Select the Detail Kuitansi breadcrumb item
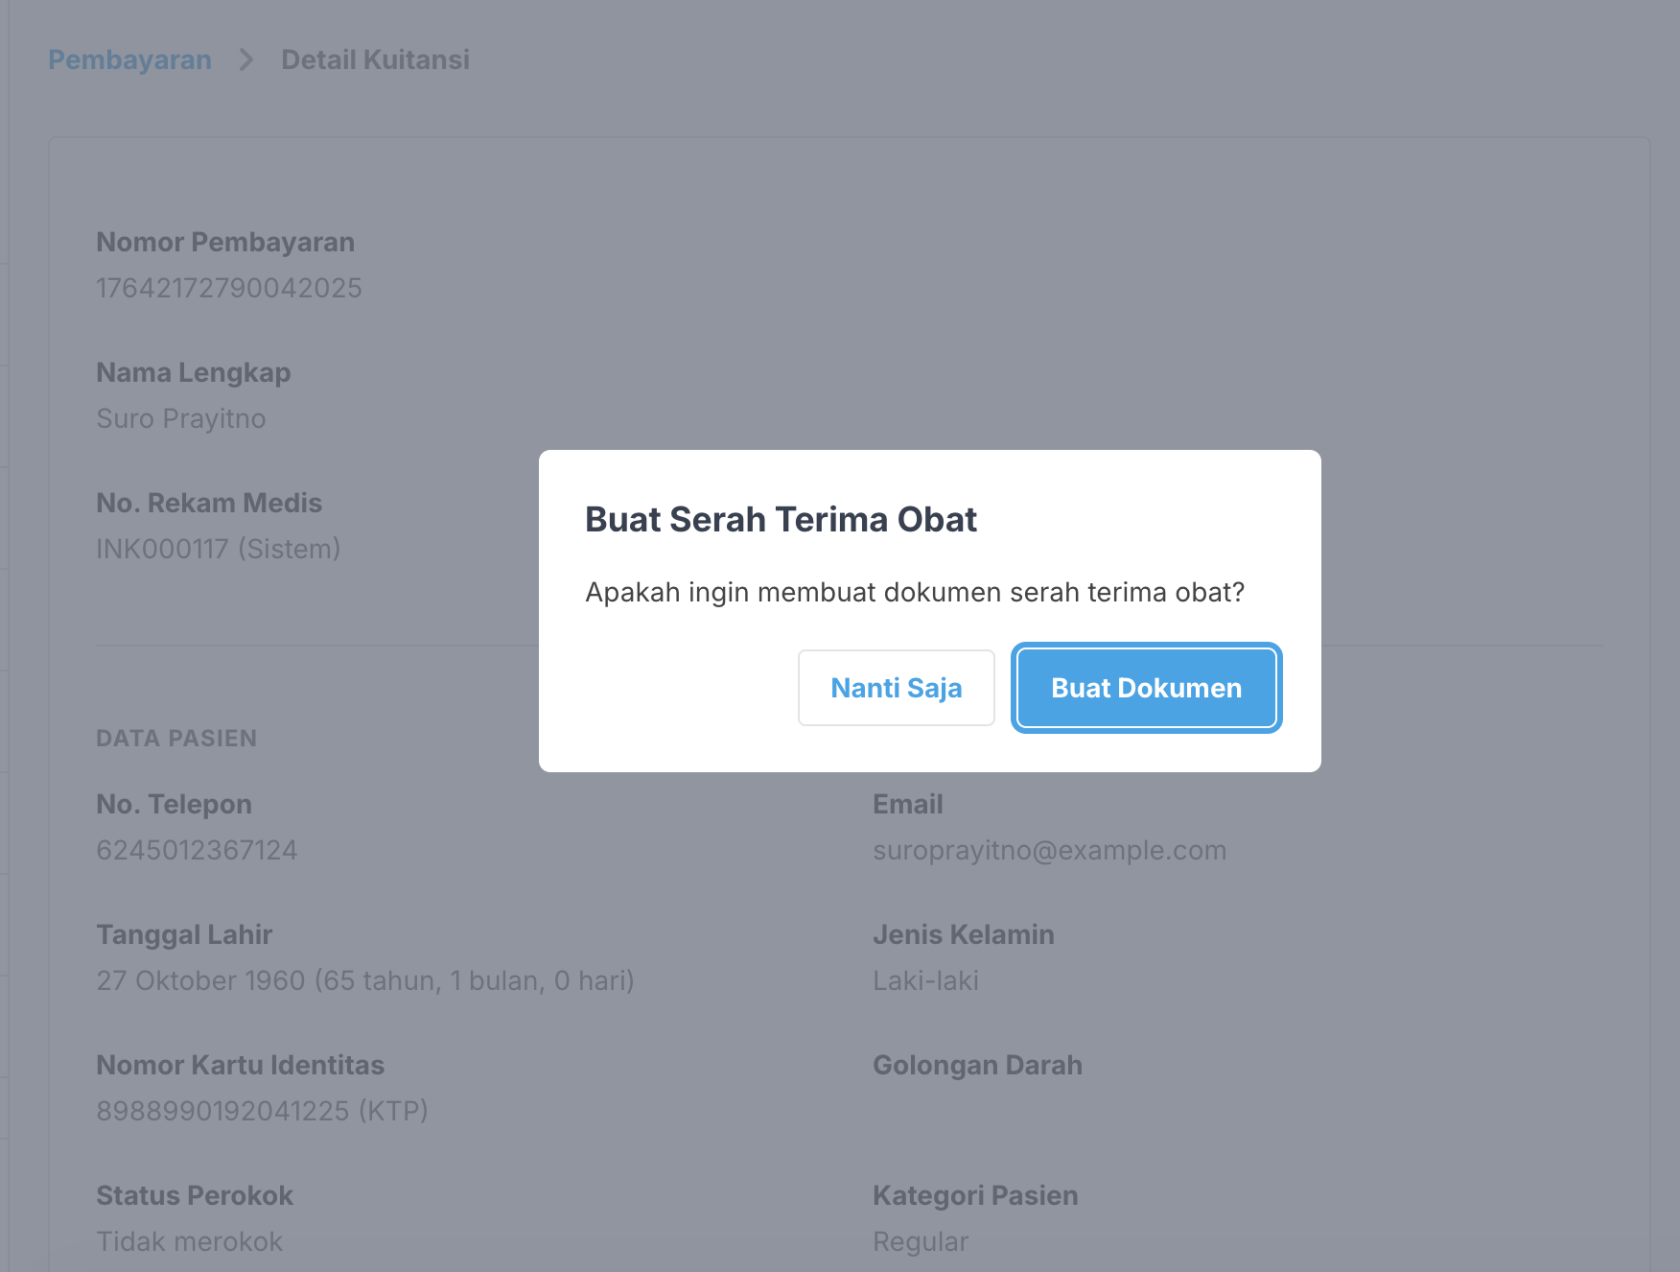 click(x=375, y=59)
